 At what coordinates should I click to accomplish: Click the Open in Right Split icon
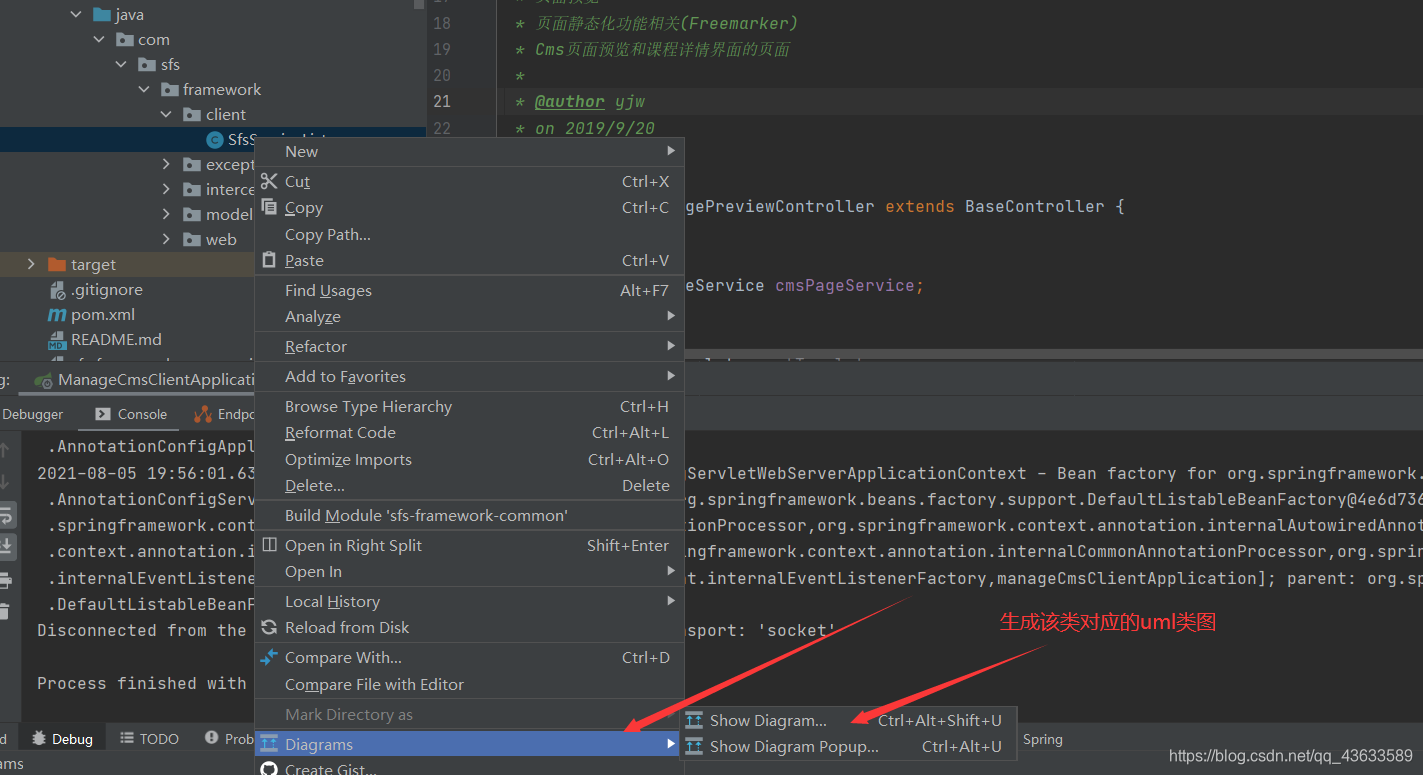(x=269, y=545)
